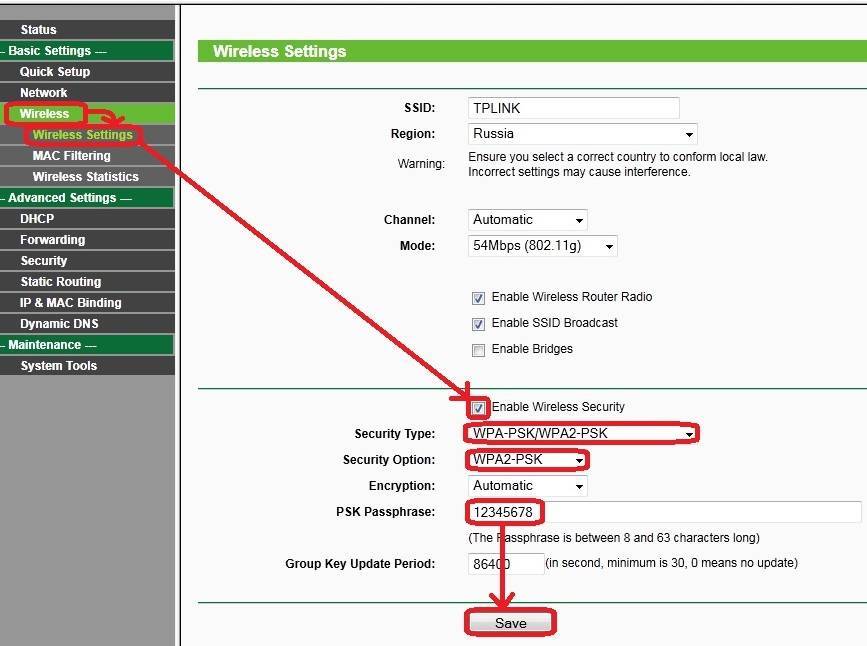Click the Basic Settings section header
This screenshot has height=646, width=867.
[87, 50]
